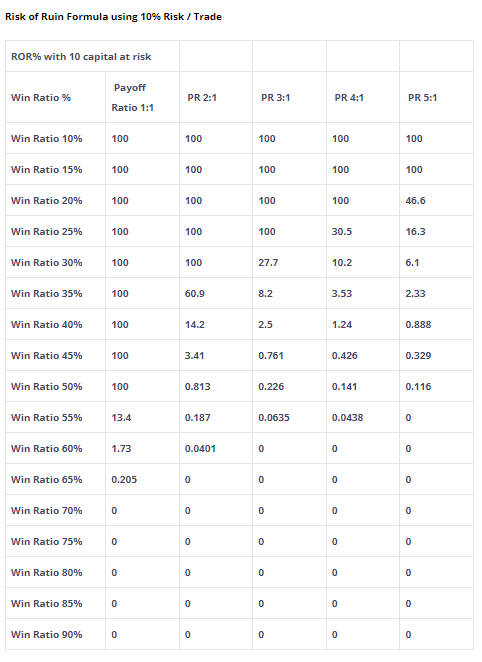This screenshot has height=662, width=482.
Task: Select the ROR% with 10 capital header cell
Action: (x=92, y=56)
